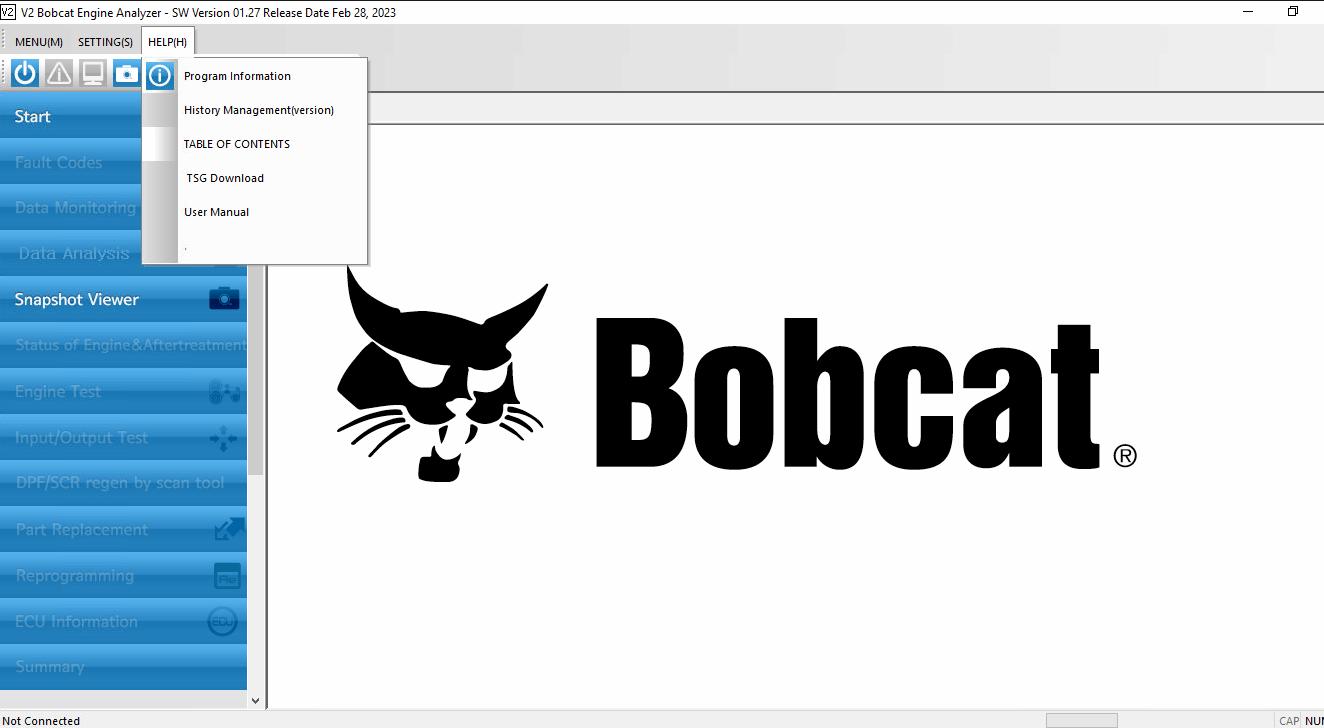The width and height of the screenshot is (1324, 728).
Task: Open the MENU(M) menu
Action: pos(37,42)
